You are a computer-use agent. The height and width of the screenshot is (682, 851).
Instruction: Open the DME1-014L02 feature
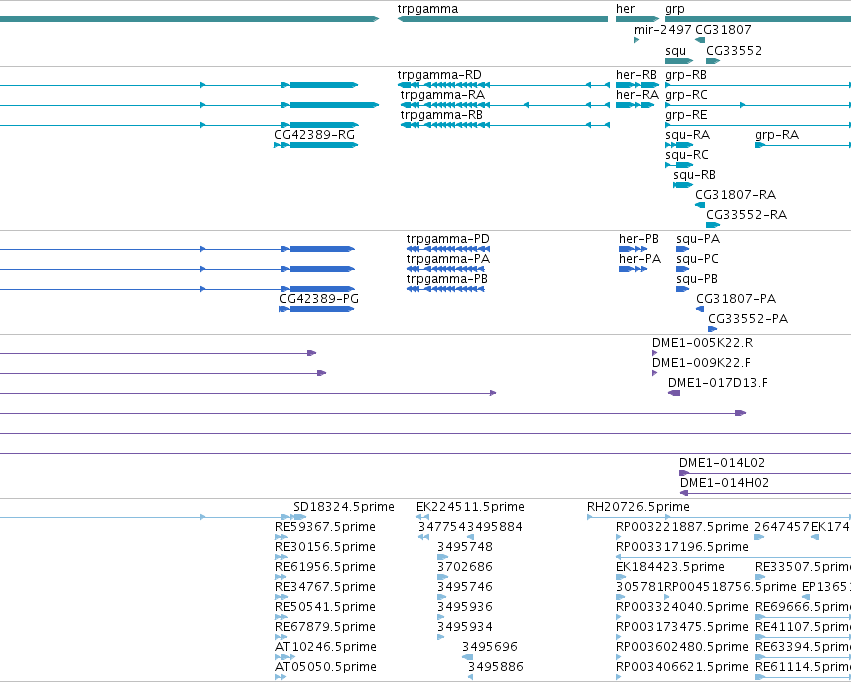click(765, 473)
